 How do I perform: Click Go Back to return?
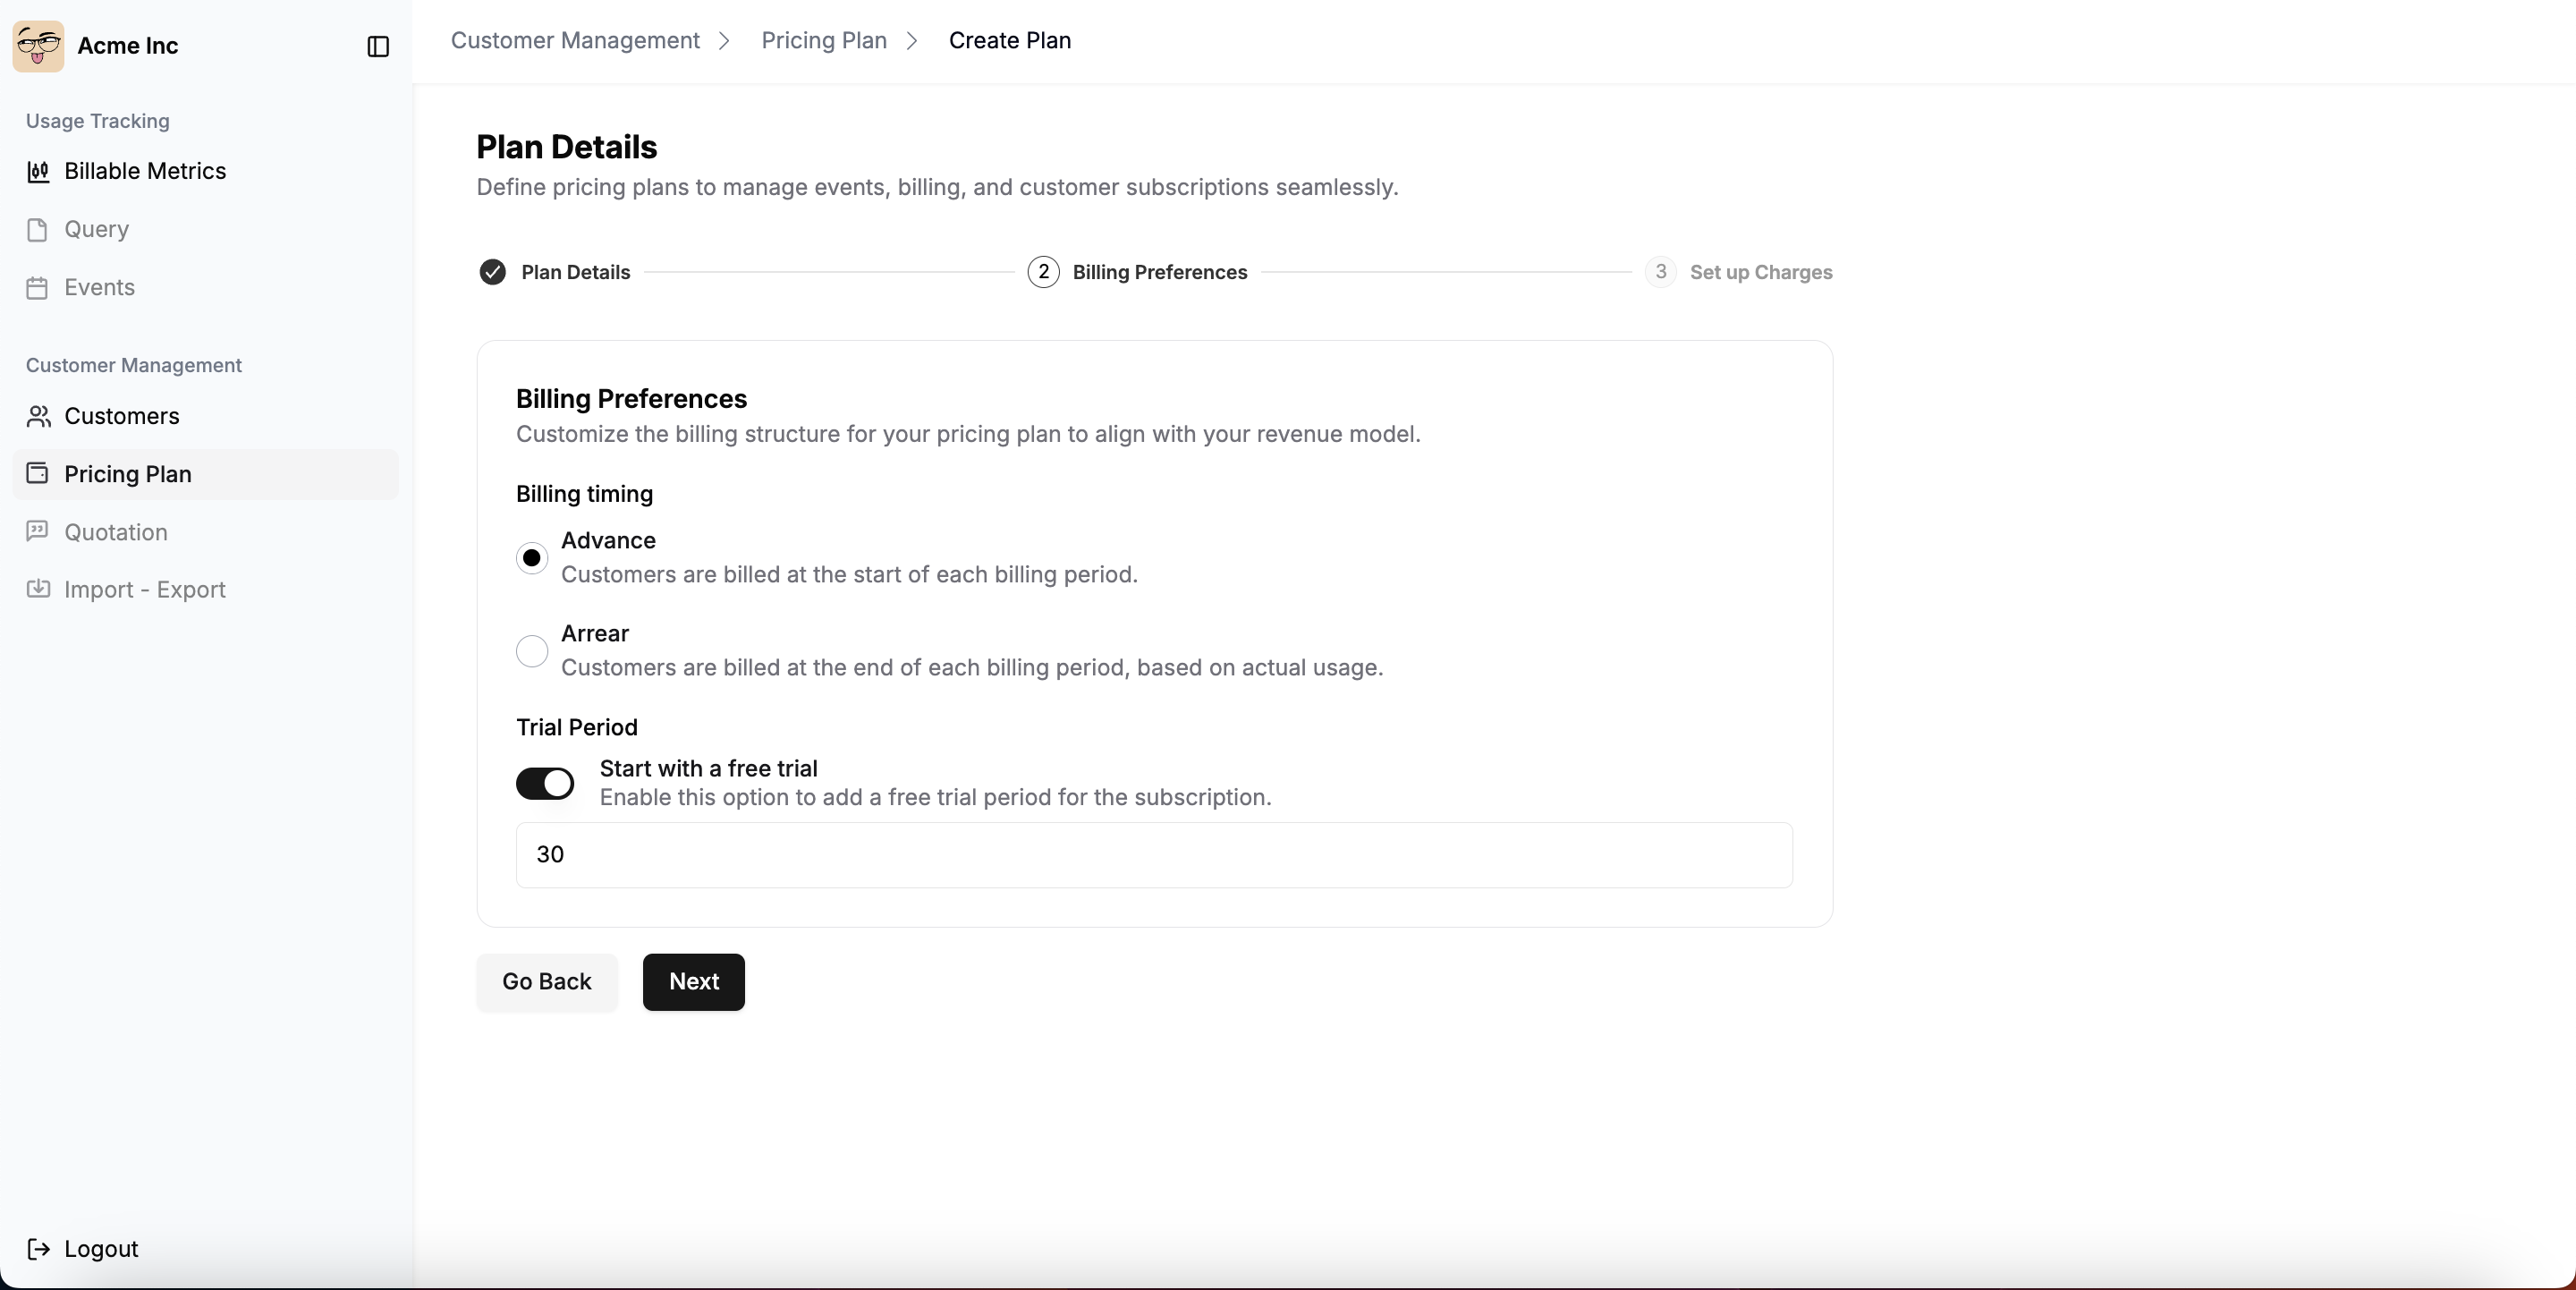tap(546, 981)
